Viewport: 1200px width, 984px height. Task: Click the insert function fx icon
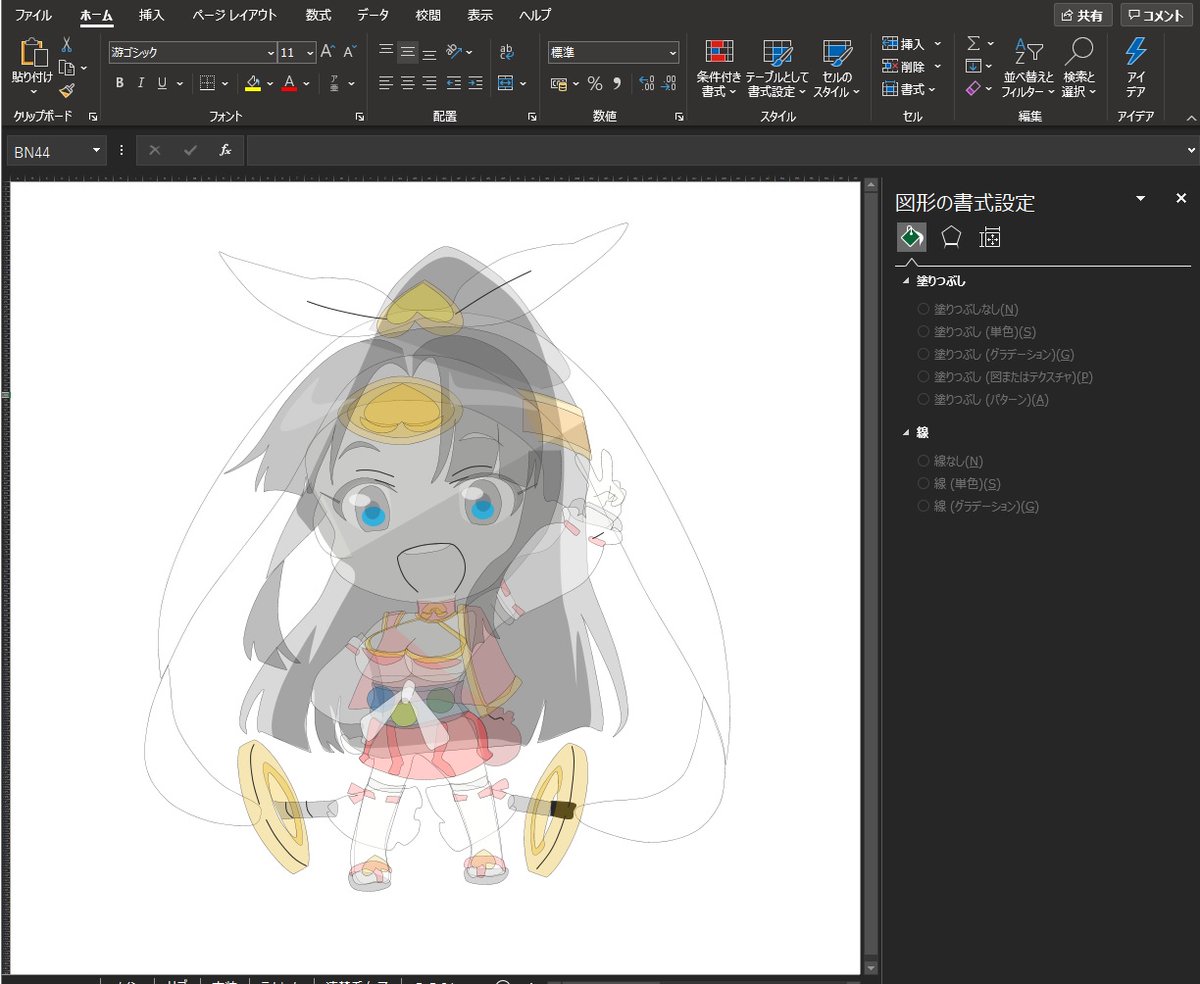(225, 150)
